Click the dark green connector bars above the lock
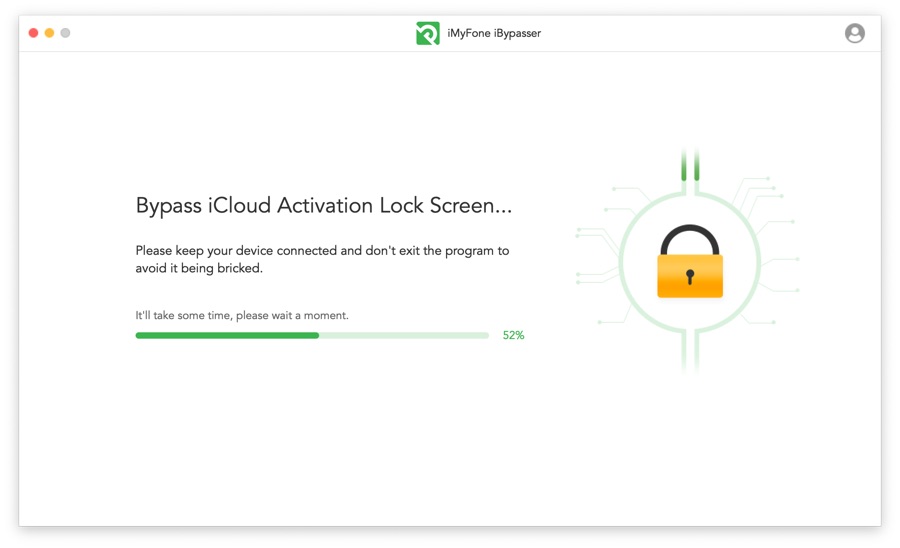 pos(690,165)
